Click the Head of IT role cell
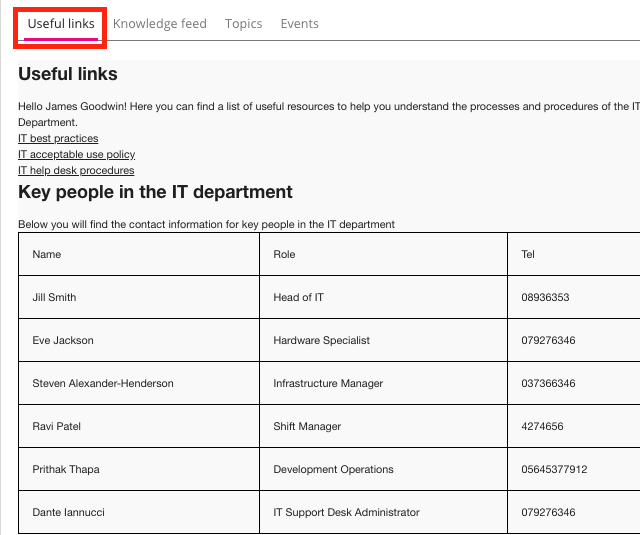This screenshot has width=640, height=535. [x=298, y=297]
